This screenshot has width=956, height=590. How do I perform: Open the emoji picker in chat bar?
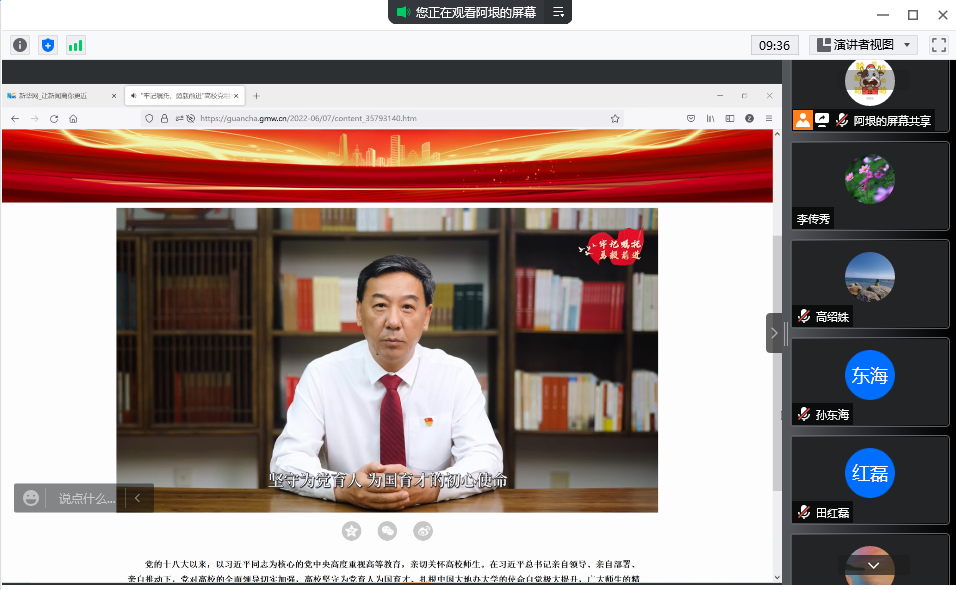click(x=30, y=498)
